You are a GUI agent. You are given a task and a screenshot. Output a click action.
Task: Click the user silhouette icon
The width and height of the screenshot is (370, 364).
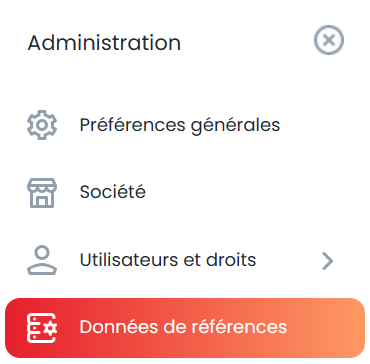tap(42, 260)
